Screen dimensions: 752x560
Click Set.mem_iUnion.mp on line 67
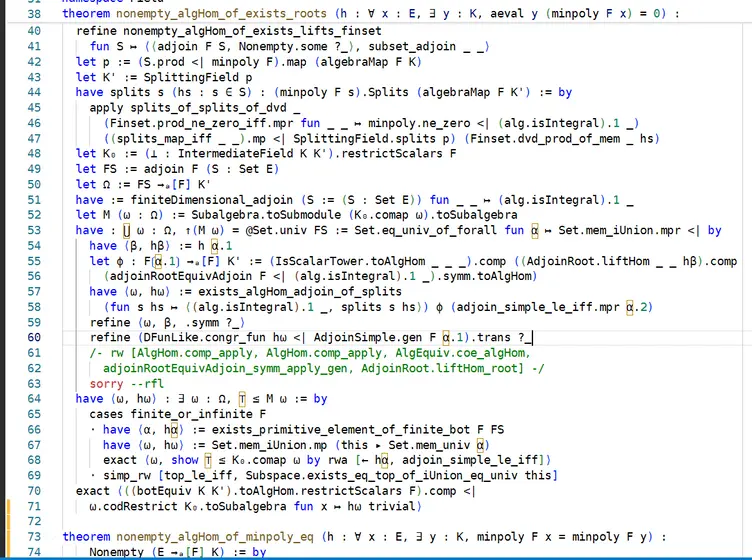coord(270,444)
